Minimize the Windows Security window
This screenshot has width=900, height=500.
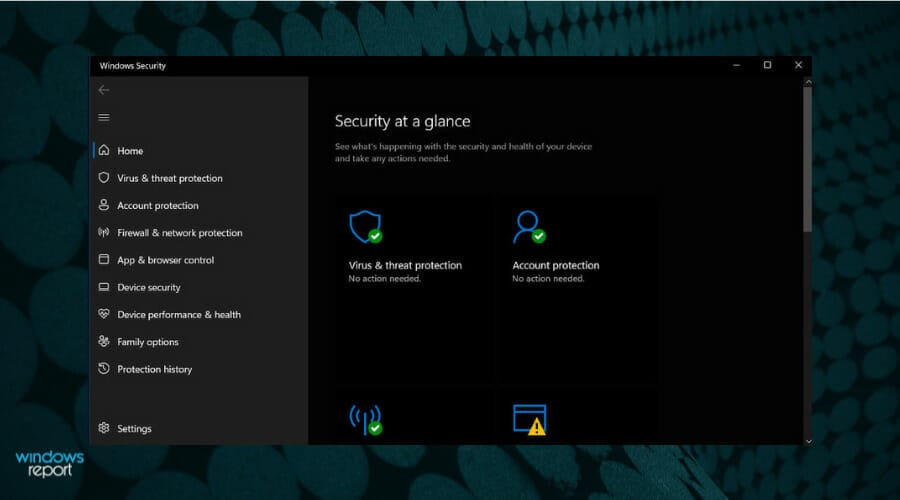click(x=736, y=65)
